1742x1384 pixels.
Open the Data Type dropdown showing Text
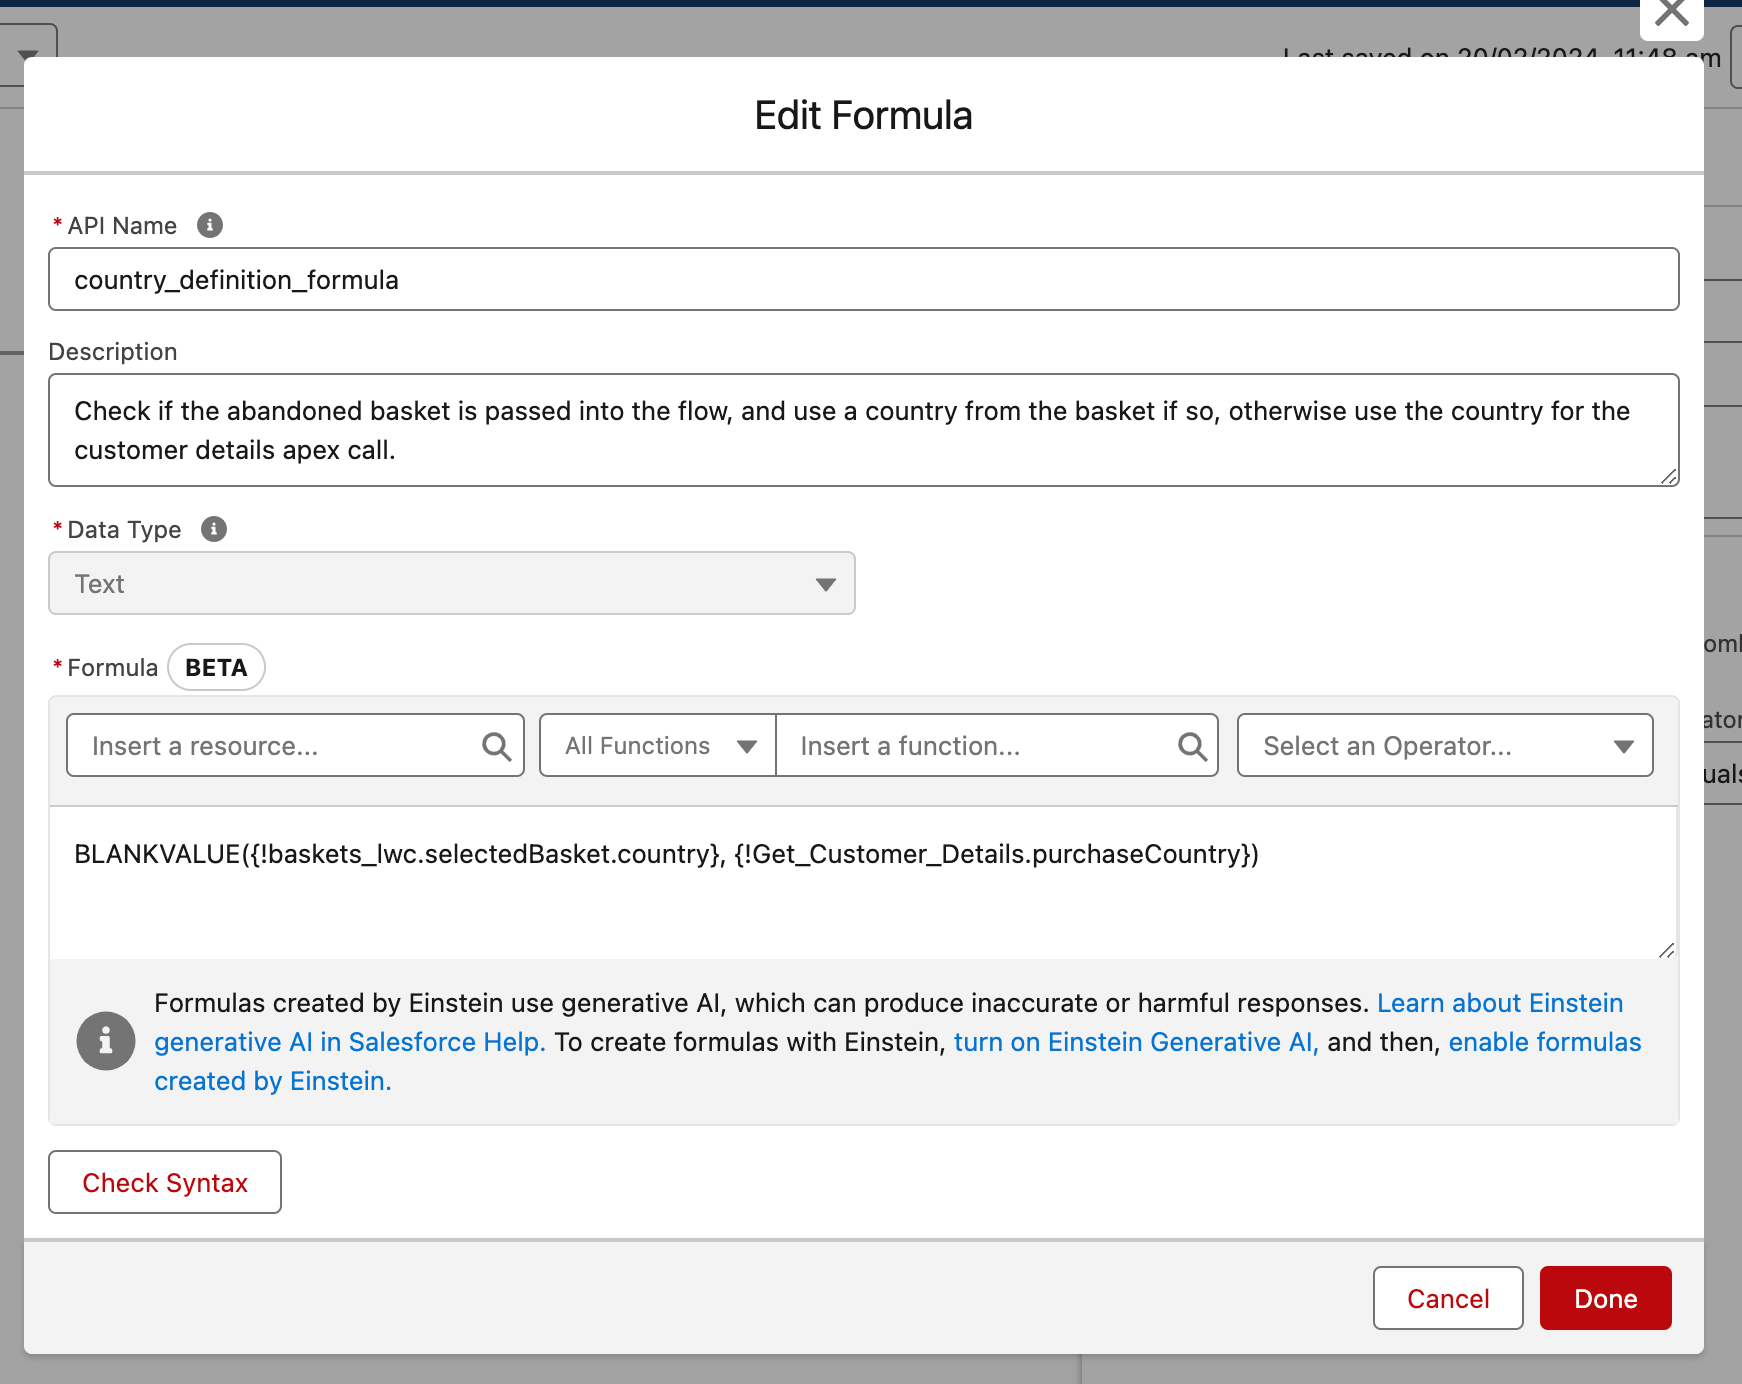pyautogui.click(x=452, y=584)
